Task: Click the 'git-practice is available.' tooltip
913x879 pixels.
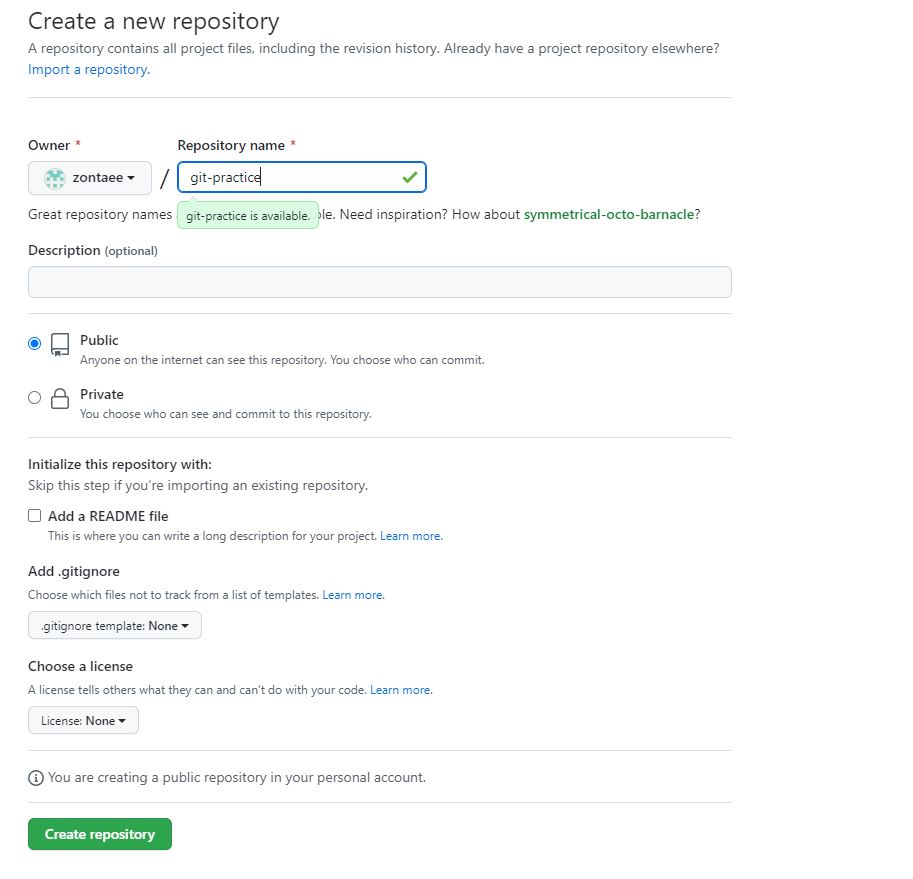Action: (247, 215)
